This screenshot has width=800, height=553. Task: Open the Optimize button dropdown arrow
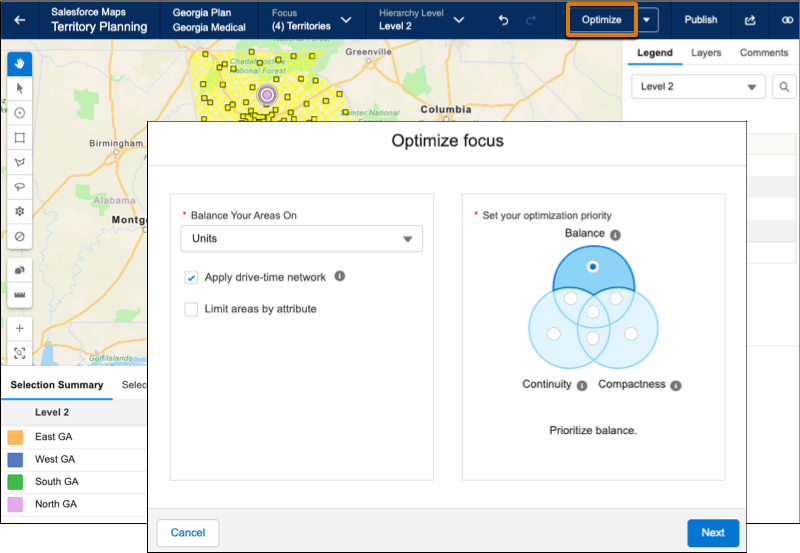coord(646,20)
